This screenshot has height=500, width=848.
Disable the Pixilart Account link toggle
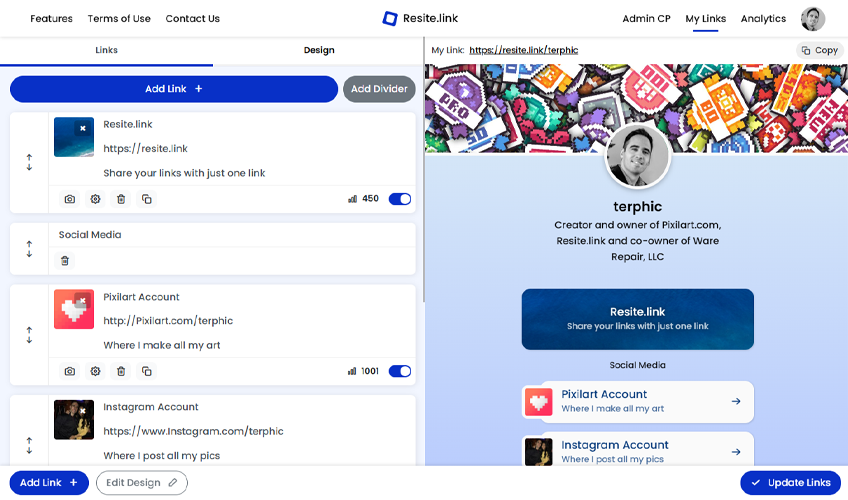click(x=400, y=371)
